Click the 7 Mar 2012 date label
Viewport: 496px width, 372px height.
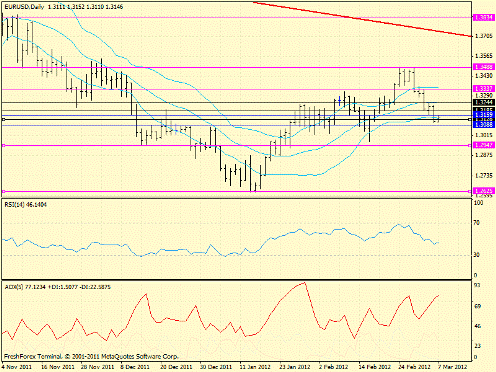click(x=452, y=367)
